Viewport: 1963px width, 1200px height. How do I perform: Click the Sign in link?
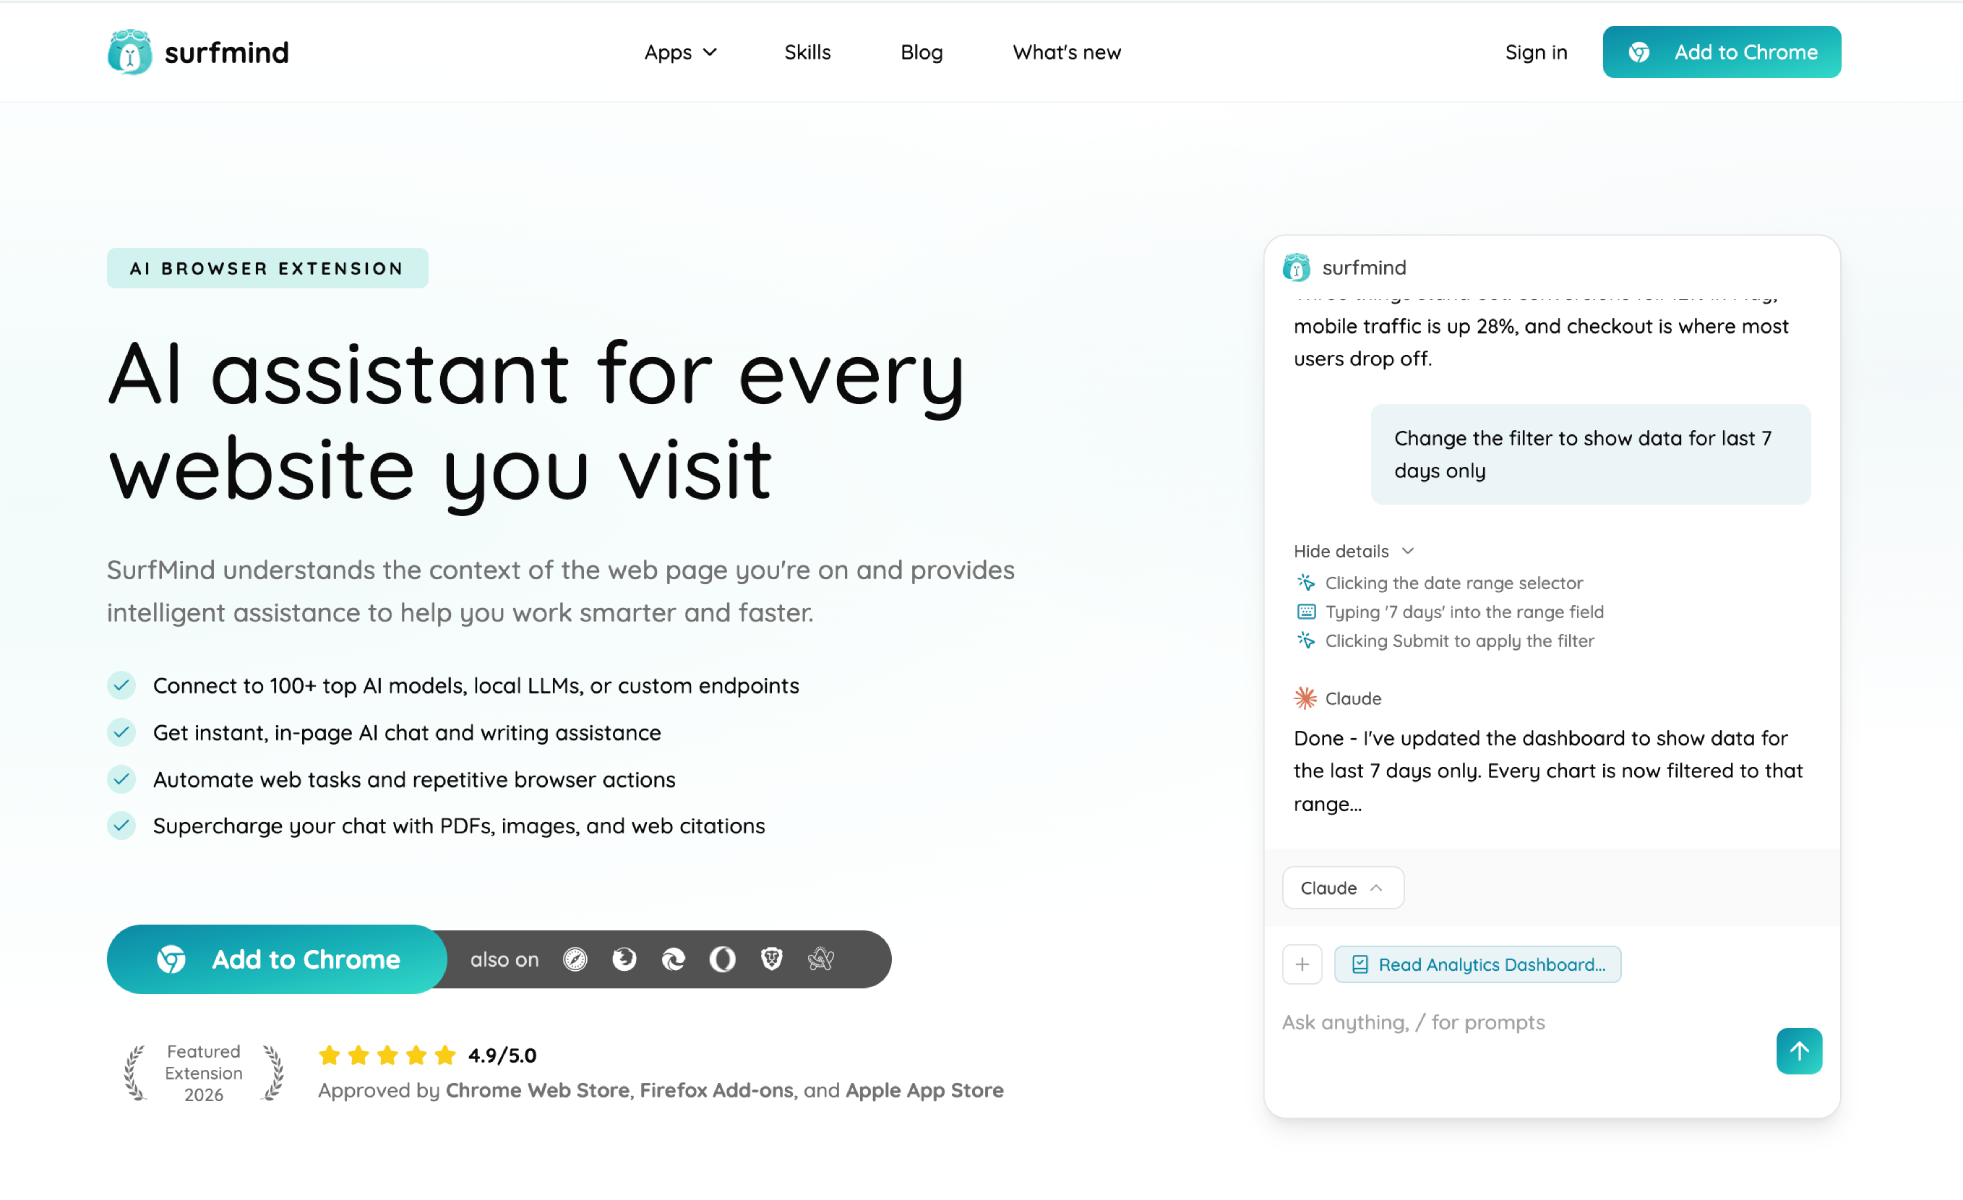click(x=1536, y=52)
